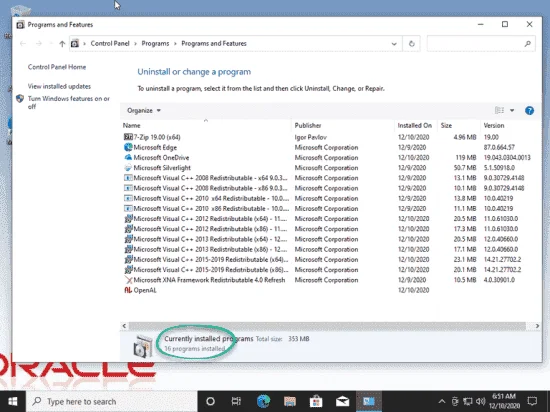Refresh the Programs and Features view
Image resolution: width=550 pixels, height=412 pixels.
(x=411, y=43)
